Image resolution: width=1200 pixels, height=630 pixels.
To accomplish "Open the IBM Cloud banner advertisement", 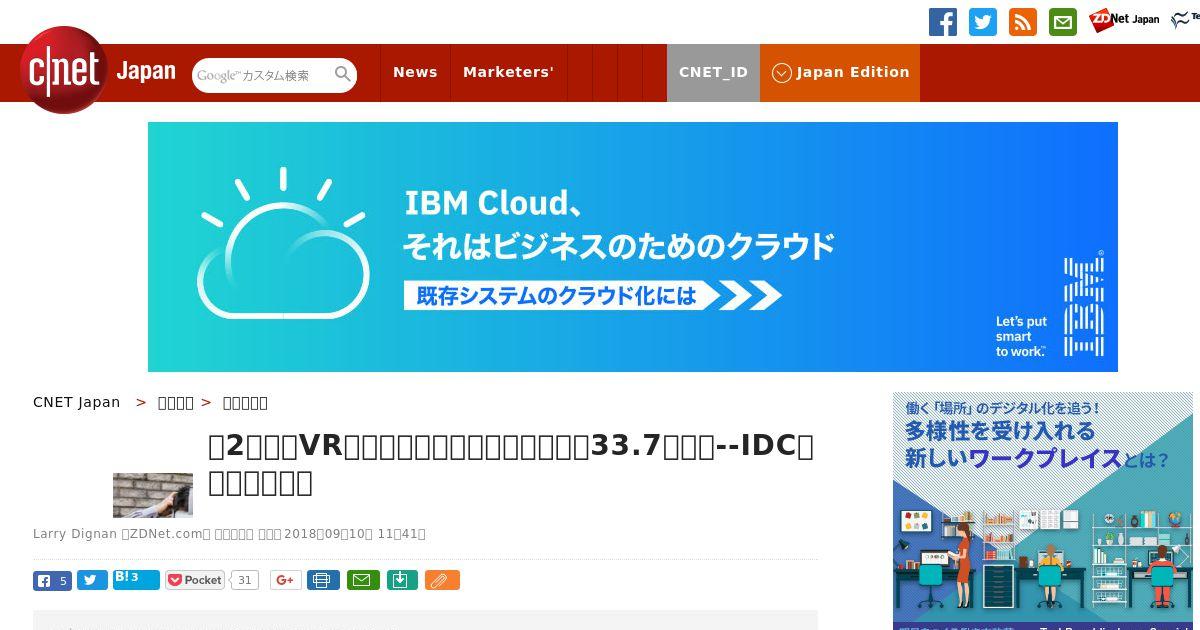I will click(x=632, y=247).
